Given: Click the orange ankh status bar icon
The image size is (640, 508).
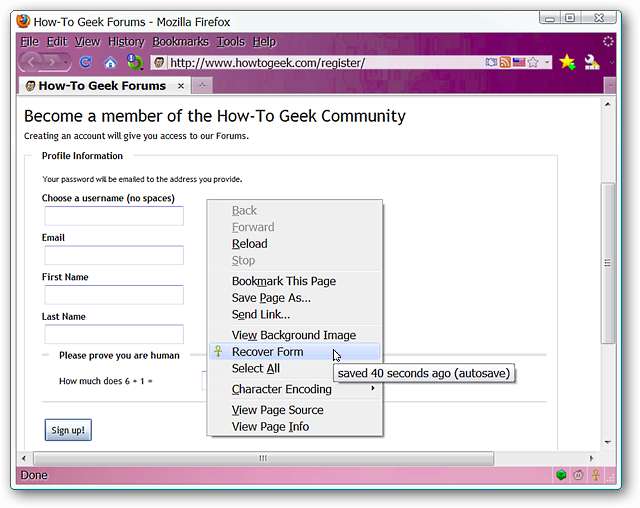Looking at the screenshot, I should tap(596, 475).
